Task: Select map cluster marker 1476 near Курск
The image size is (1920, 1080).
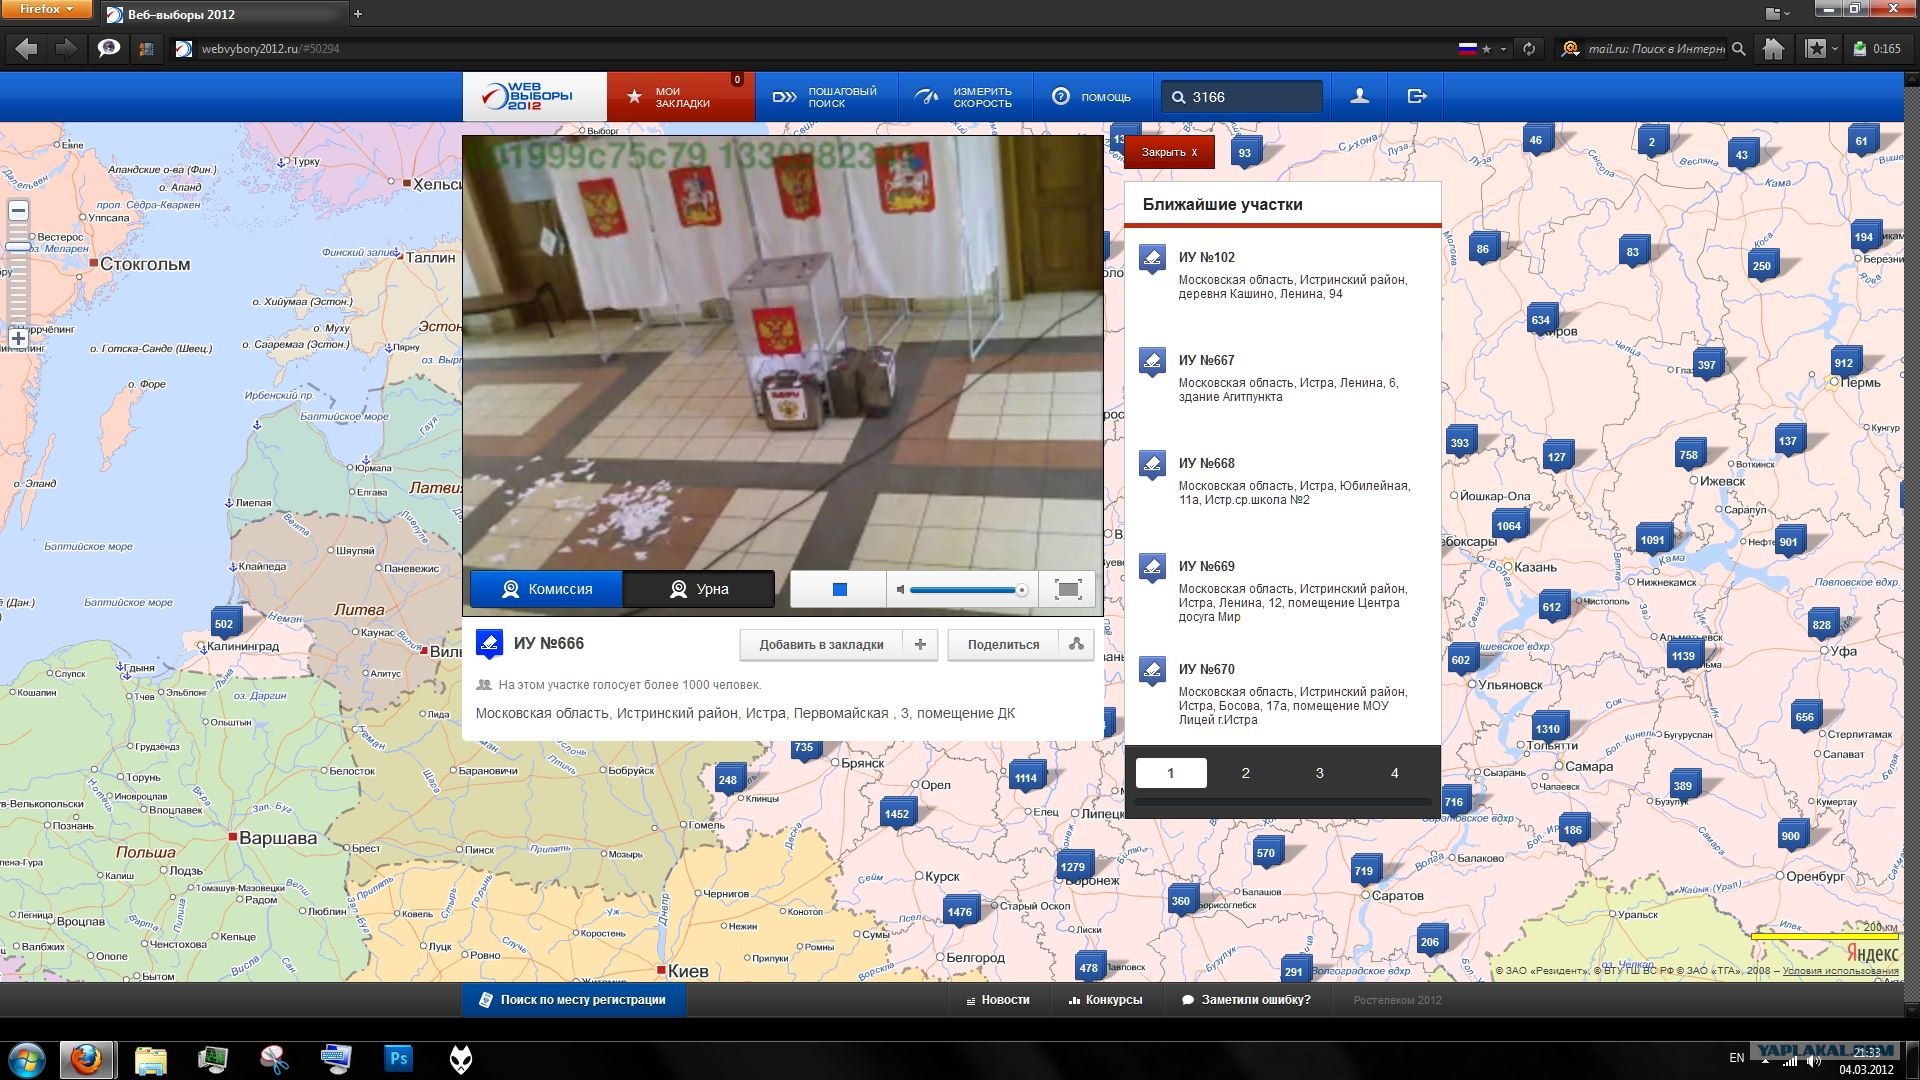Action: [x=960, y=912]
